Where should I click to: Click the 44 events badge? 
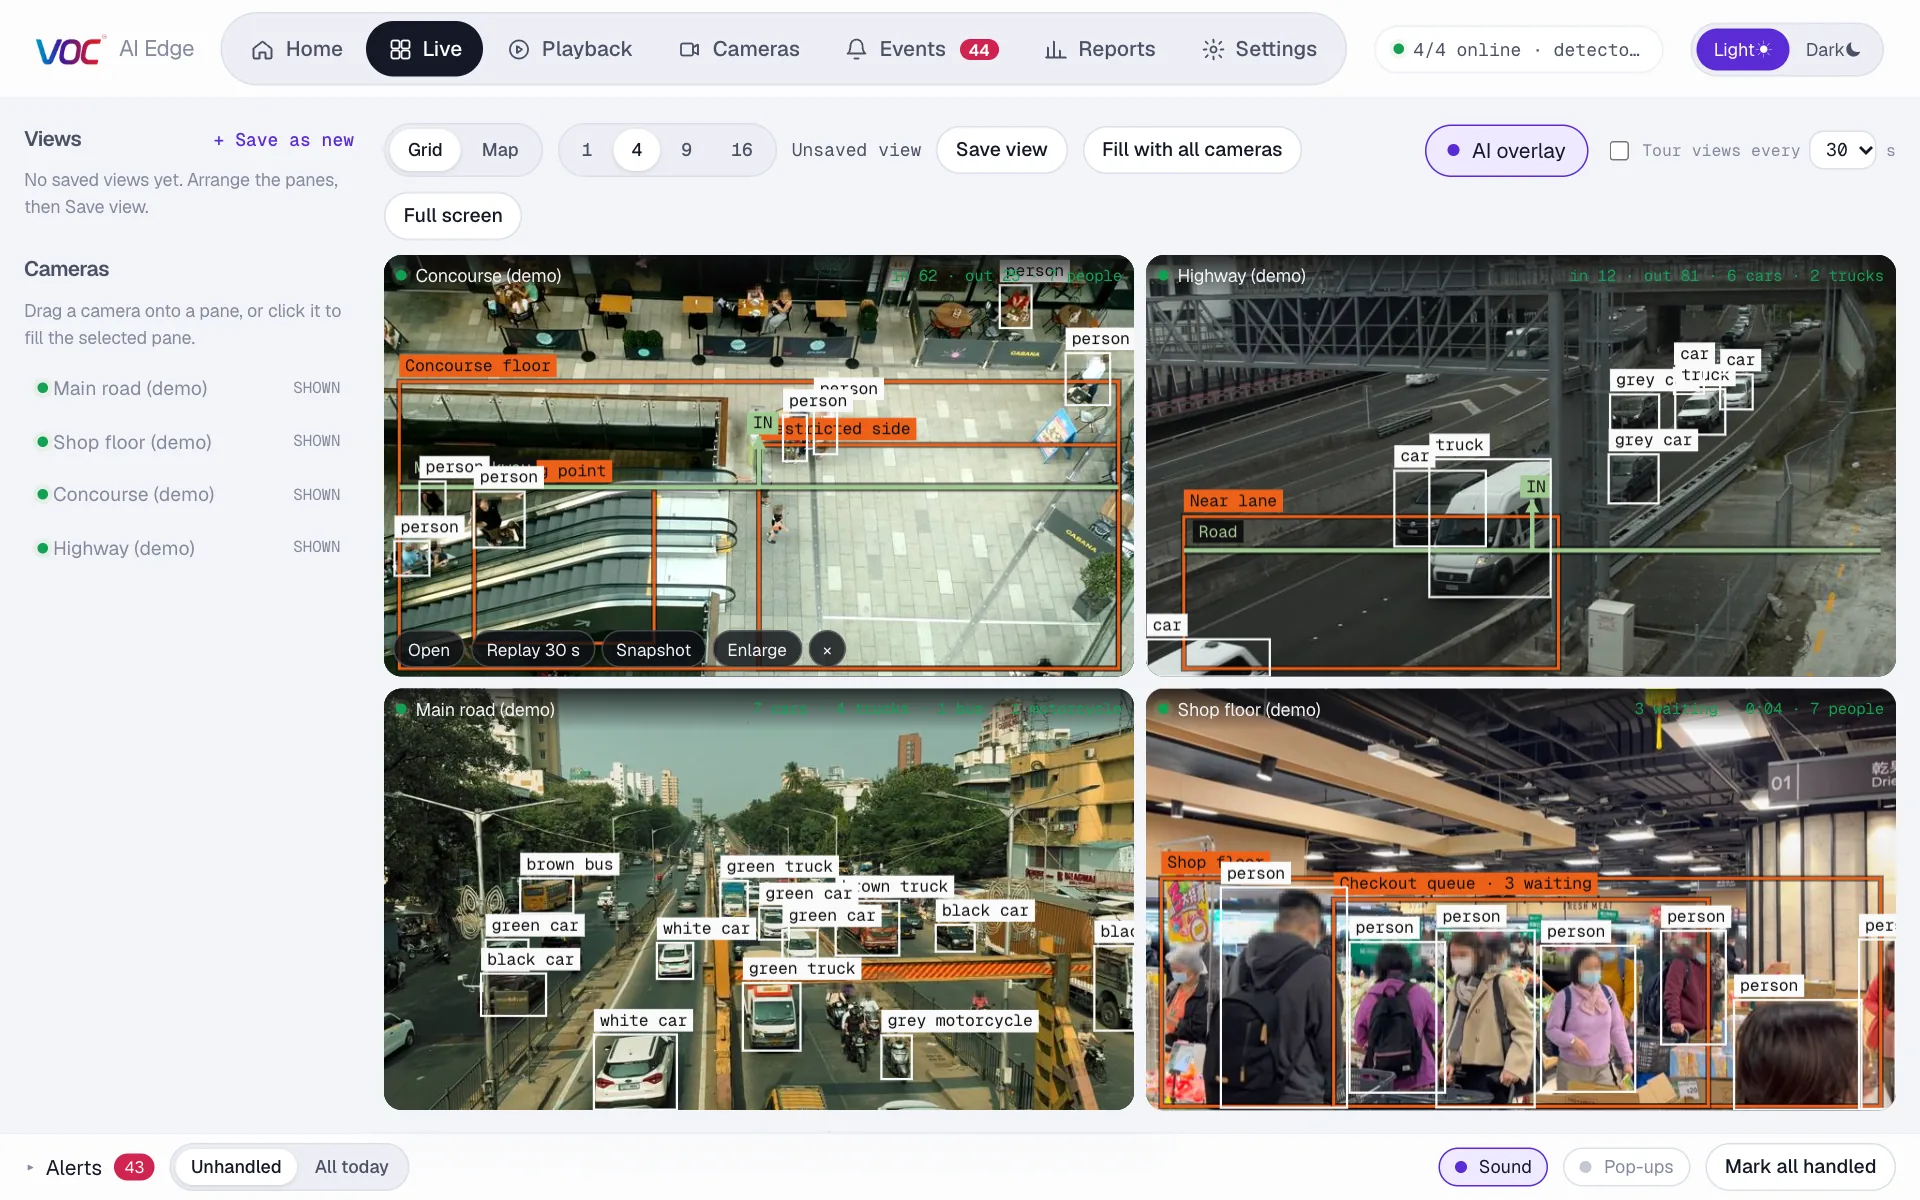979,50
